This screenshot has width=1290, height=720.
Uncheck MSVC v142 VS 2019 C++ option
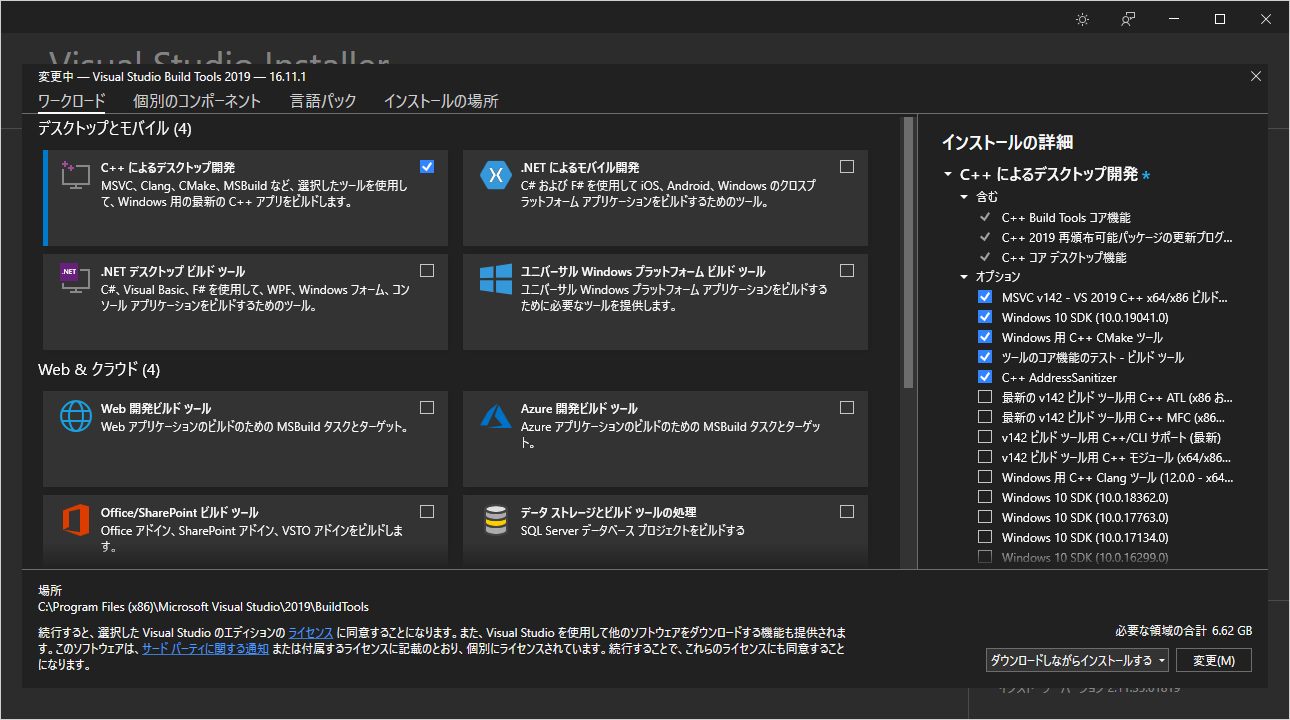(985, 297)
